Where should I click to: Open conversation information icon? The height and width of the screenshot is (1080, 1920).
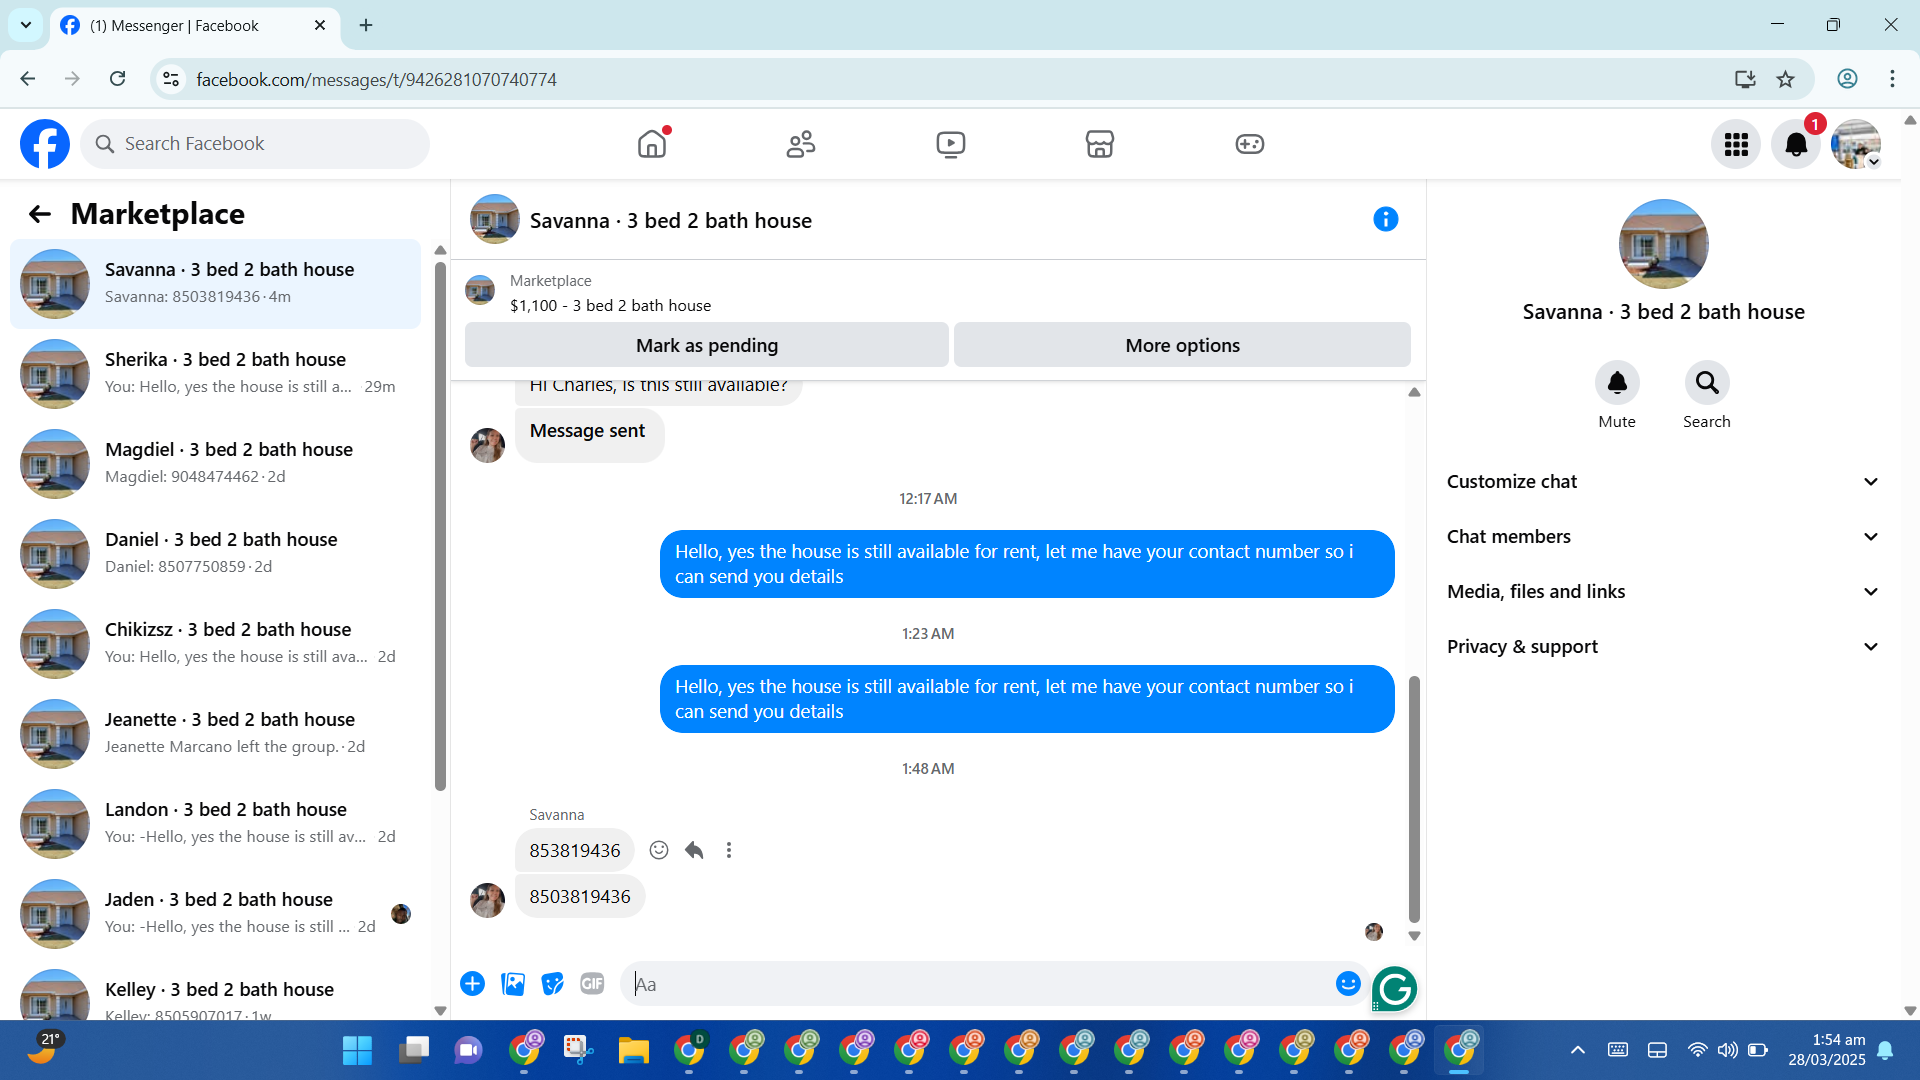point(1385,219)
